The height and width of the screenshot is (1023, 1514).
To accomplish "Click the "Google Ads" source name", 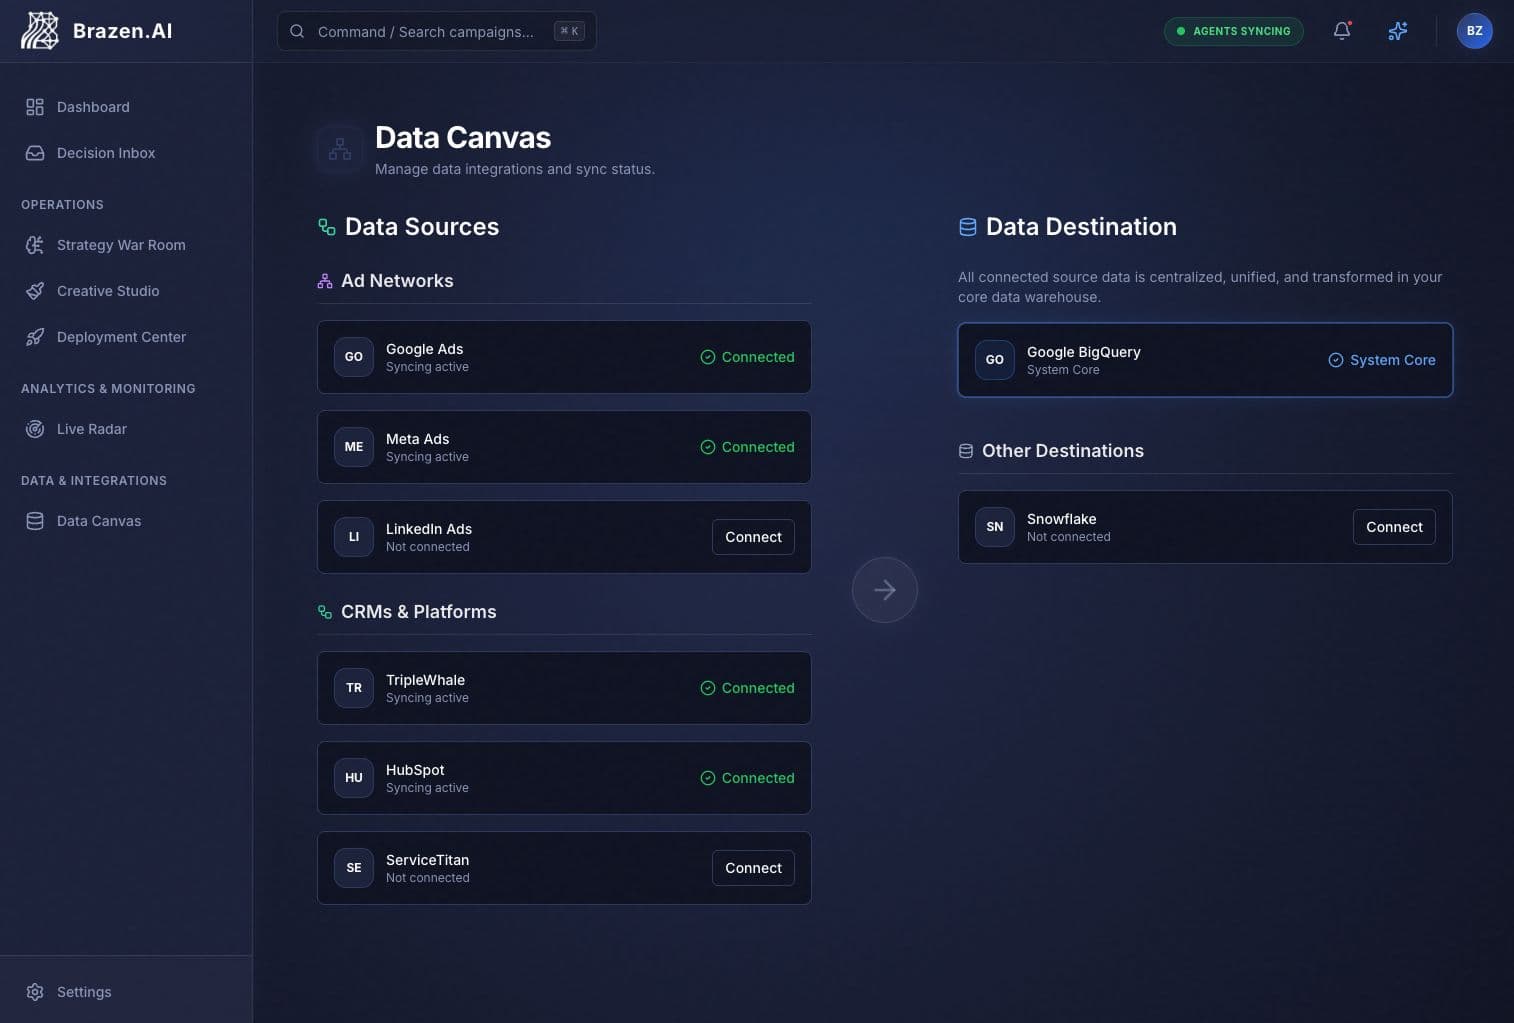I will [x=424, y=349].
